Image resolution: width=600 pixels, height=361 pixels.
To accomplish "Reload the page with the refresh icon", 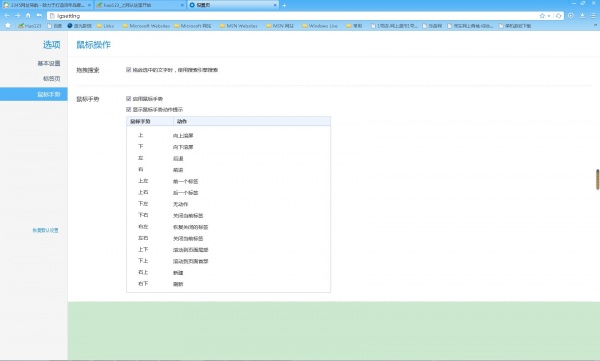I will pyautogui.click(x=559, y=16).
